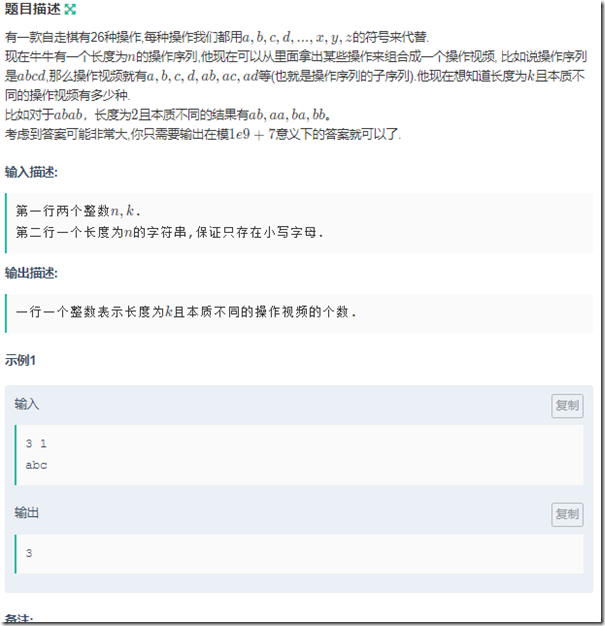The width and height of the screenshot is (605, 626).
Task: Click the sample input string "abc"
Action: point(36,465)
